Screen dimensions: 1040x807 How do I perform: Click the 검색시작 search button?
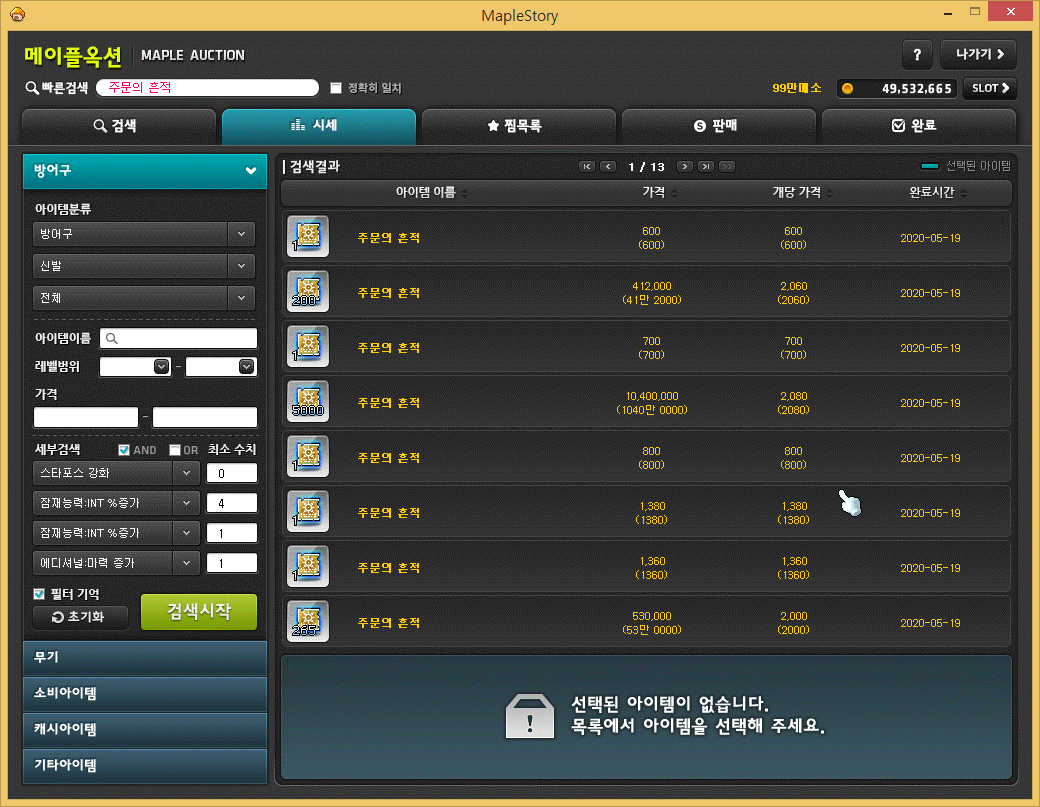pyautogui.click(x=199, y=611)
